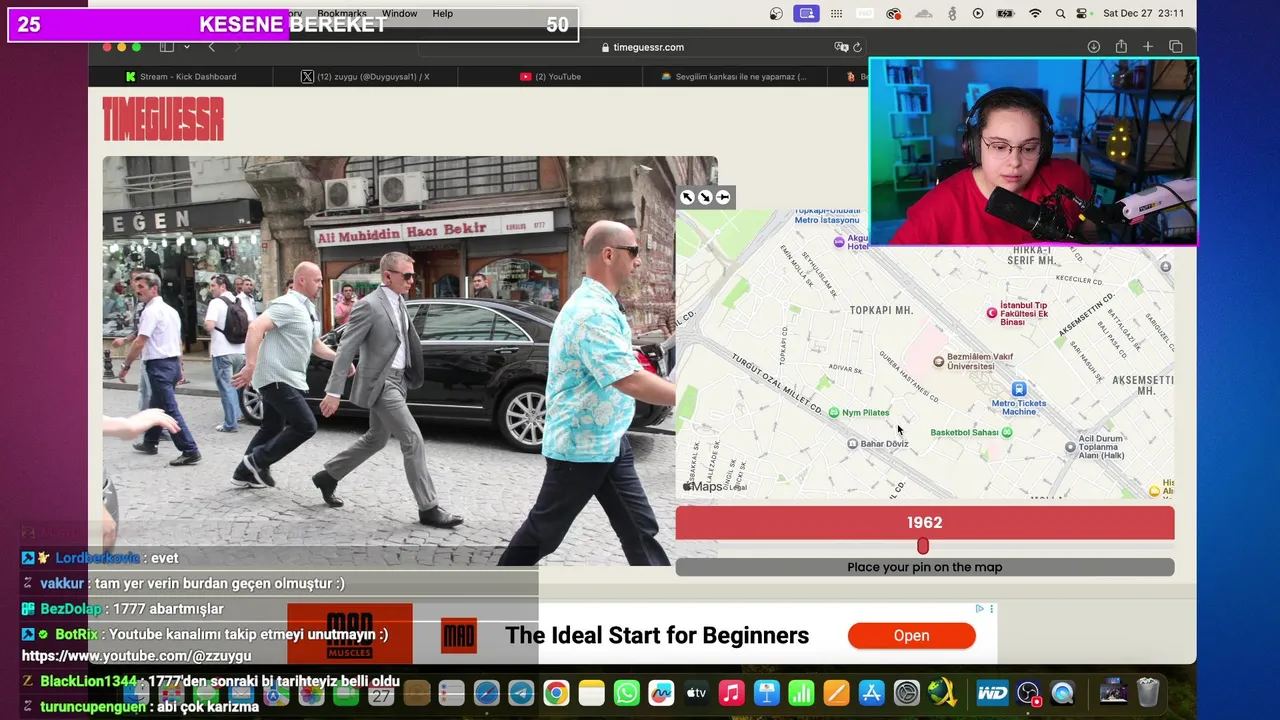
Task: Switch to the (2) YouTube tab
Action: tap(550, 76)
